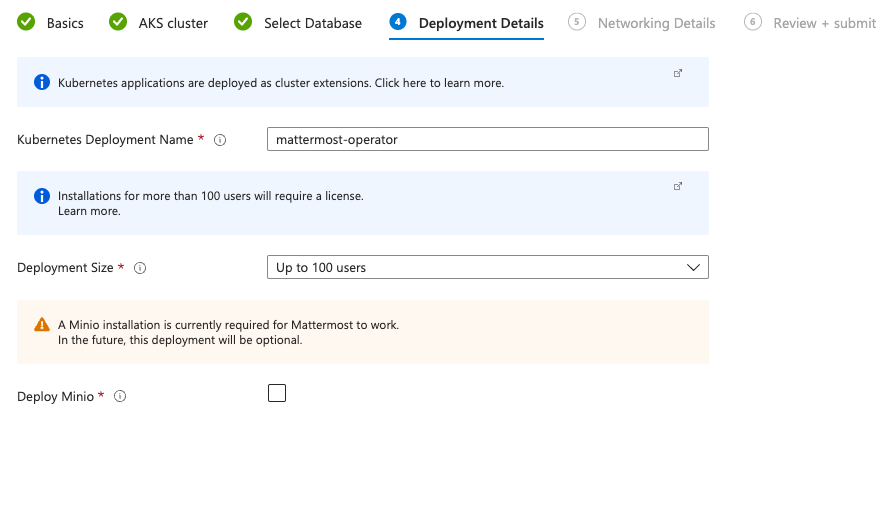Jump to Review + submit tab
The height and width of the screenshot is (510, 890).
[824, 23]
